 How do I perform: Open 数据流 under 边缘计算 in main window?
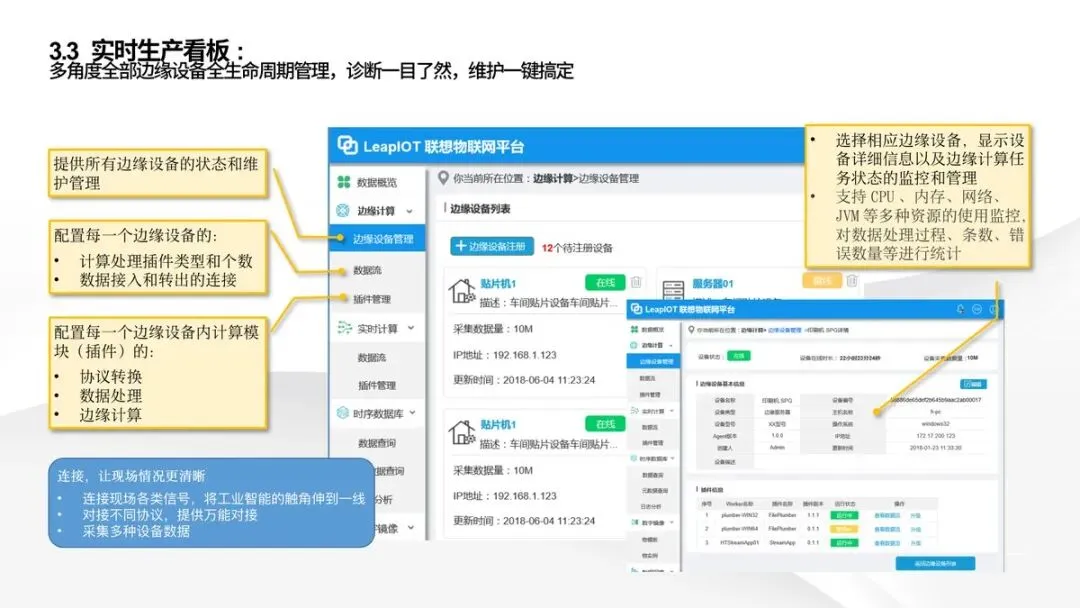367,270
